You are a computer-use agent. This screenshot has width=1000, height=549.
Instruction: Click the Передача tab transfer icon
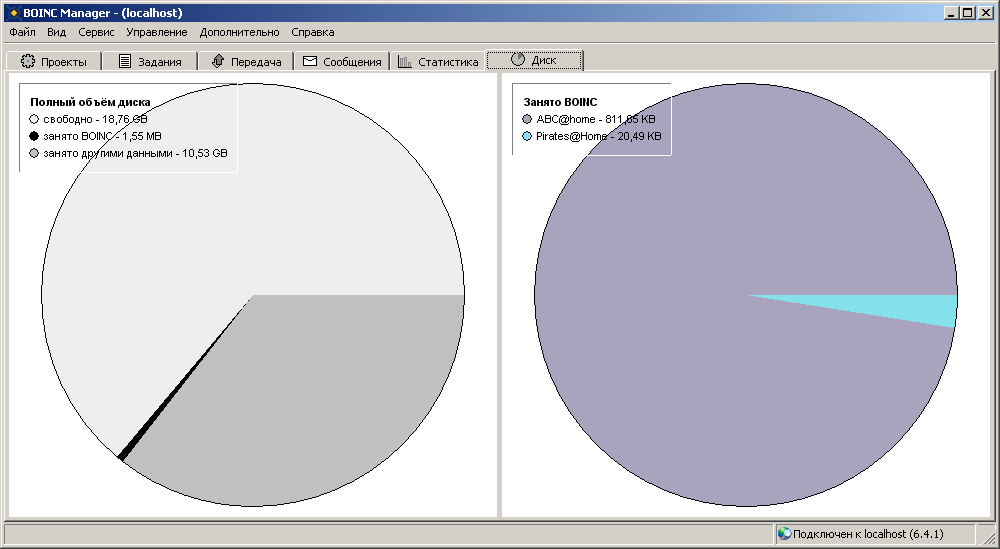point(217,61)
